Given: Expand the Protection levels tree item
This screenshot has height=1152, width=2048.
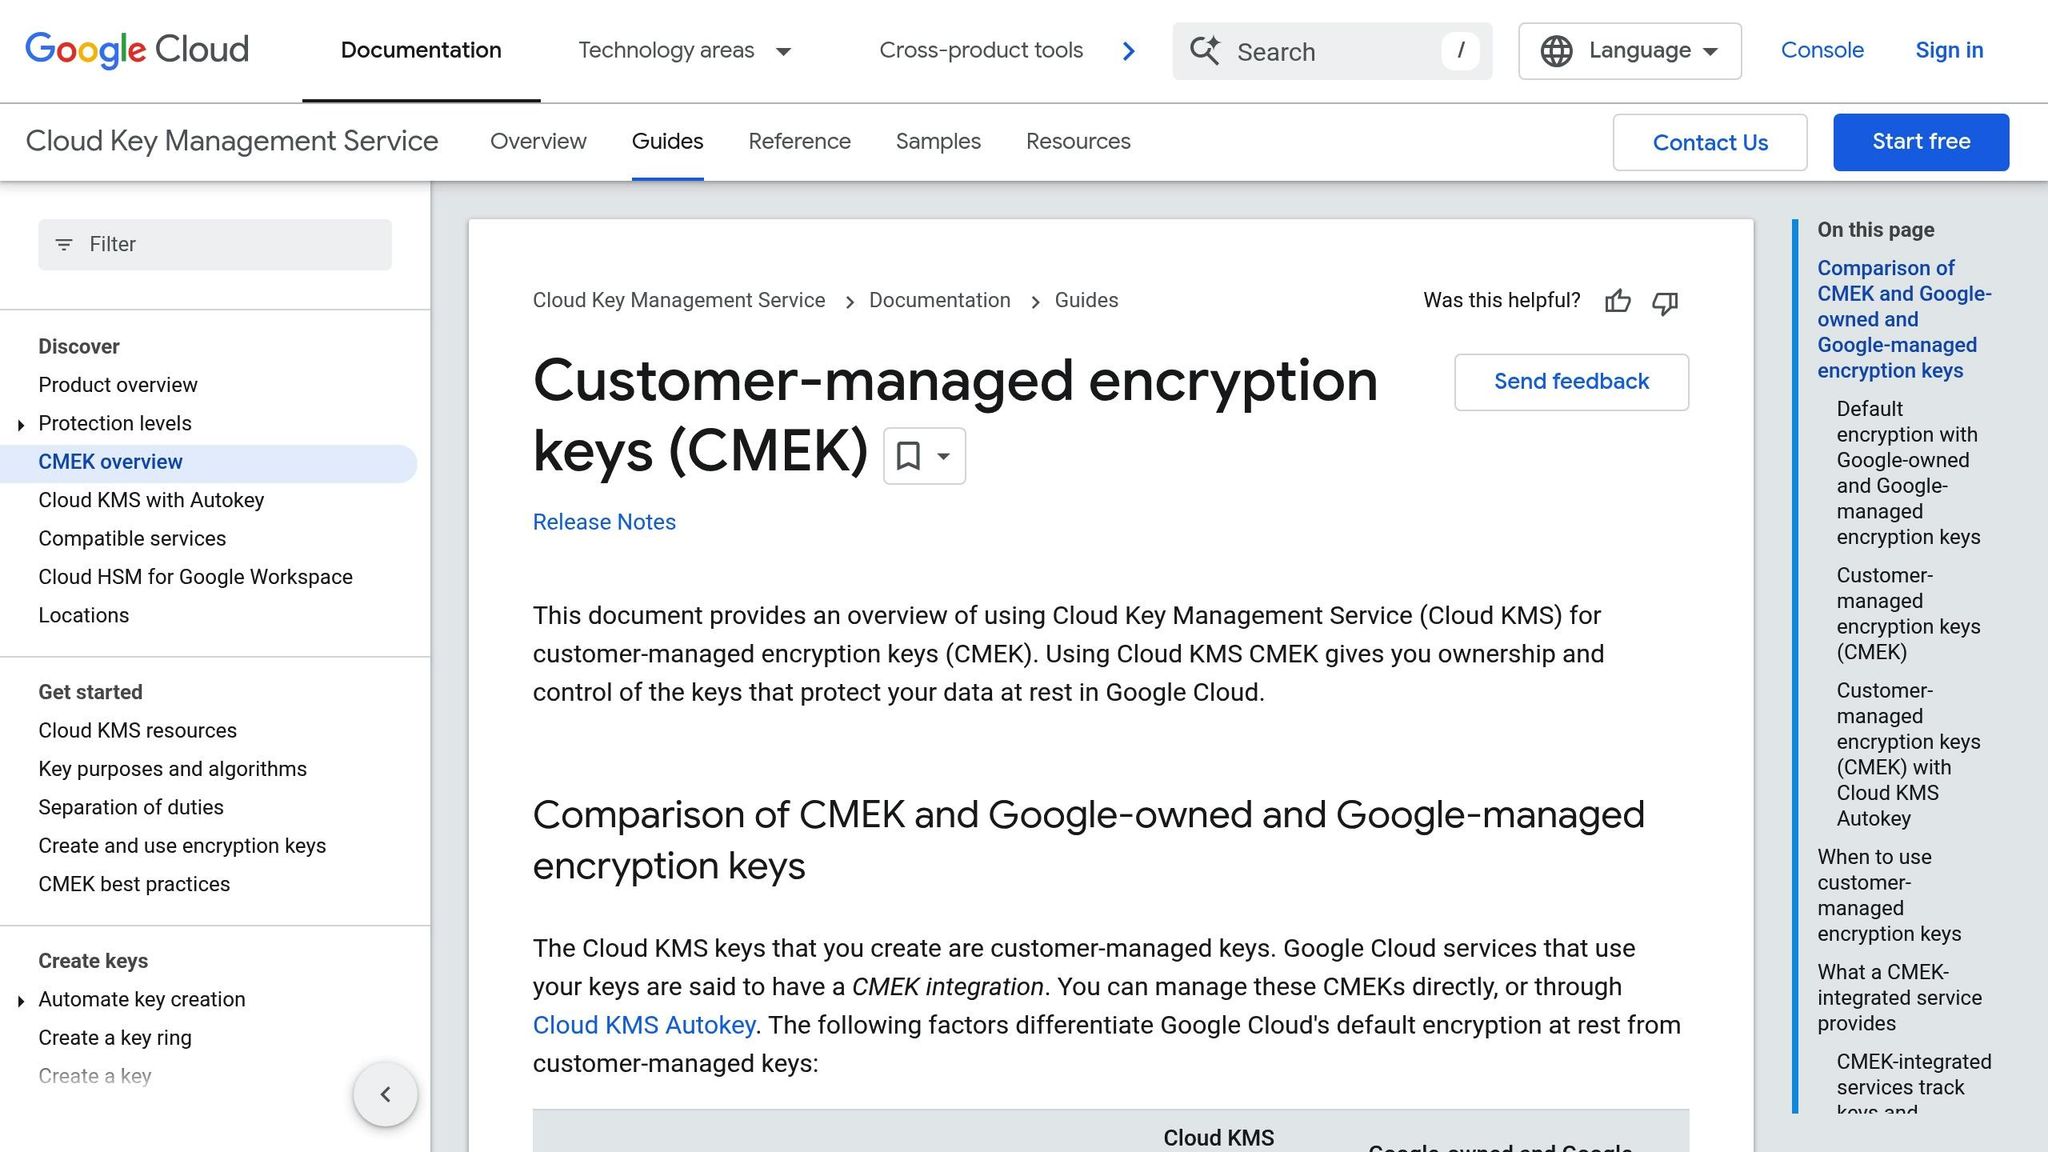Looking at the screenshot, I should click(21, 425).
